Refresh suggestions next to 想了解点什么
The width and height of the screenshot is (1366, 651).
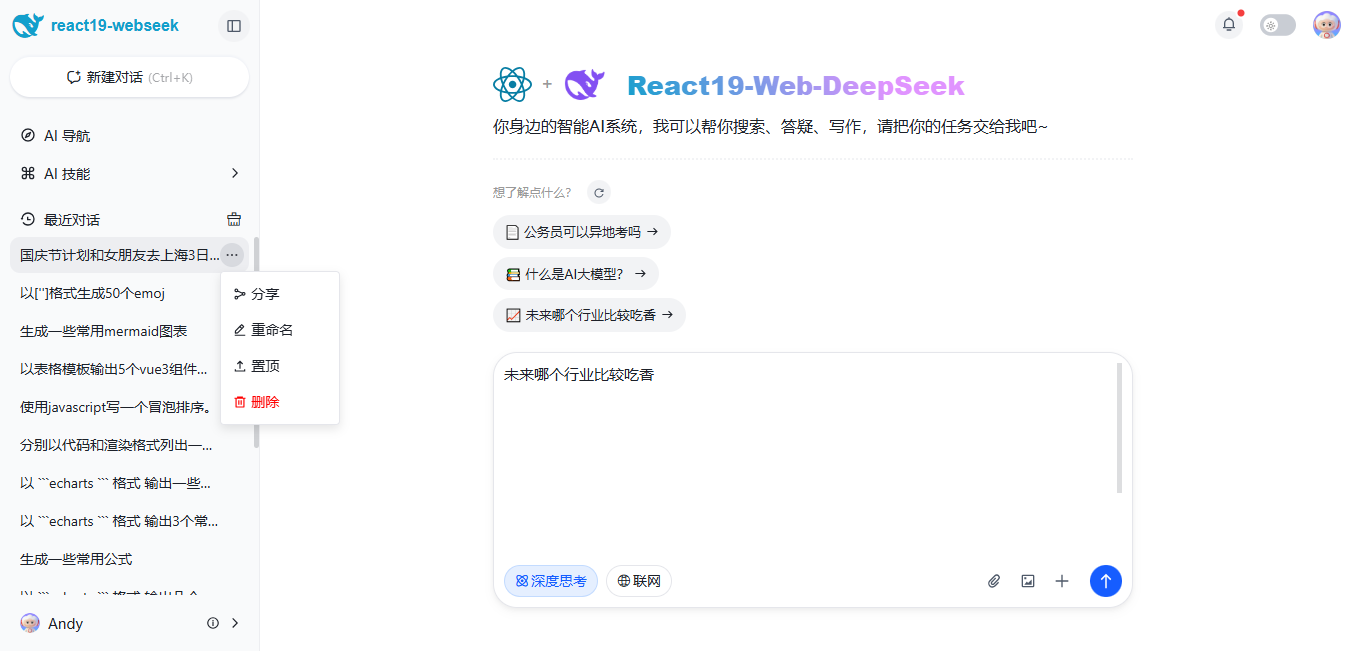pos(599,192)
